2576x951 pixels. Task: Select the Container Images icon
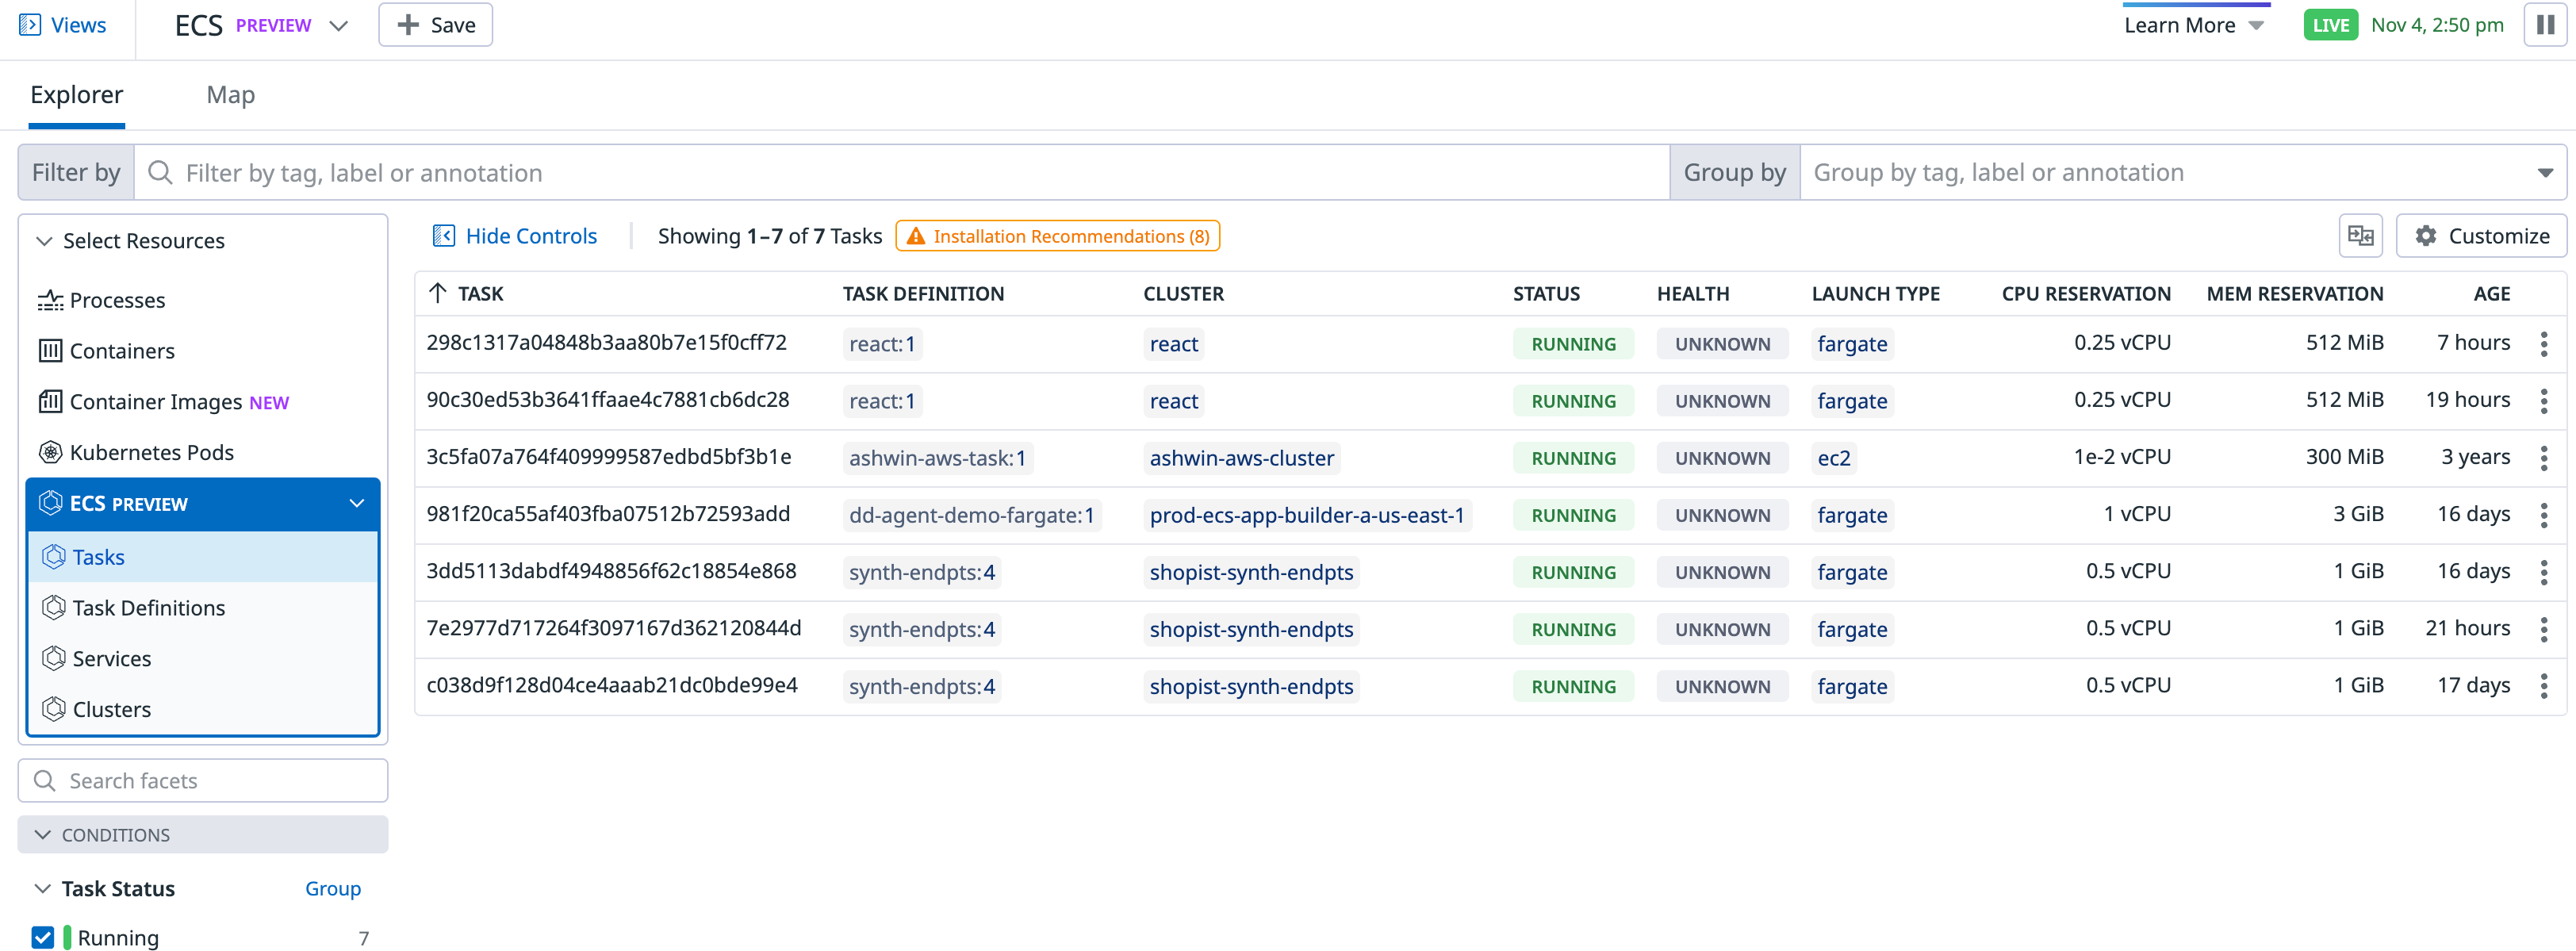point(50,402)
